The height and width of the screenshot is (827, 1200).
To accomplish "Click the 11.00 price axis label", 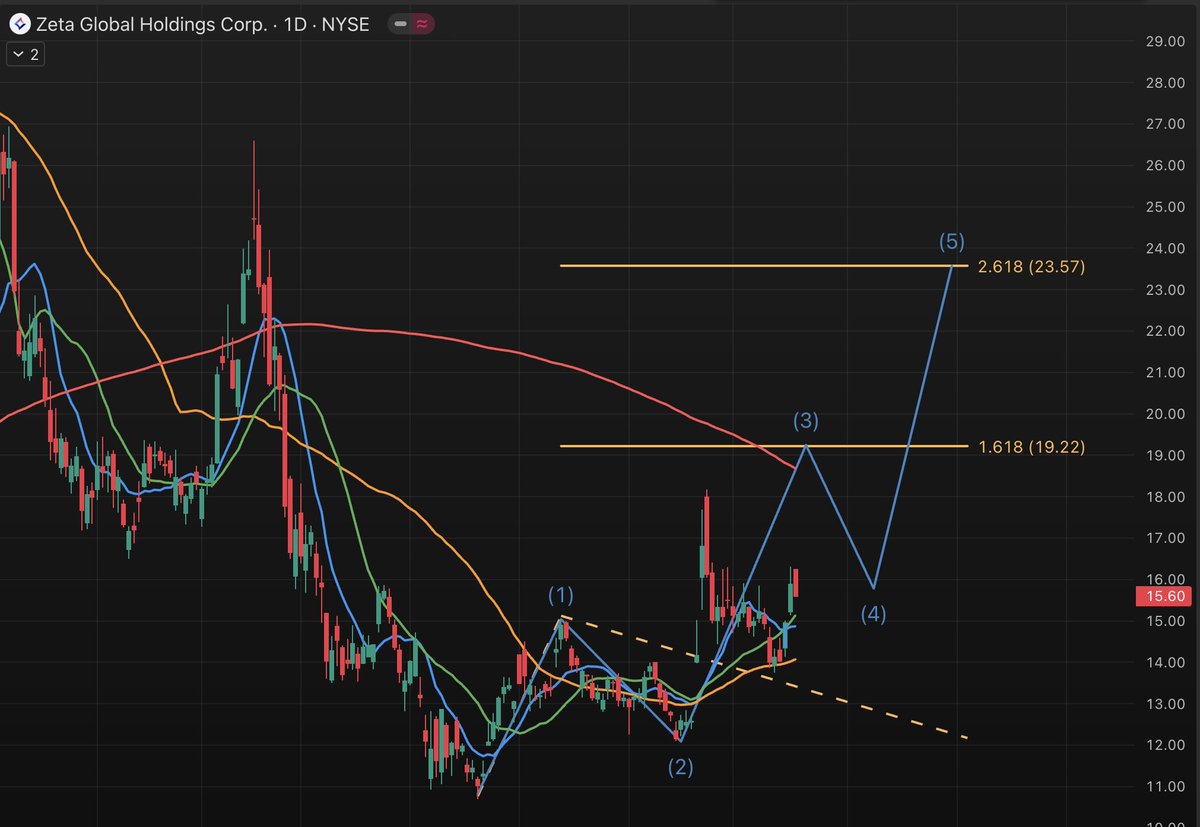I will pos(1163,787).
